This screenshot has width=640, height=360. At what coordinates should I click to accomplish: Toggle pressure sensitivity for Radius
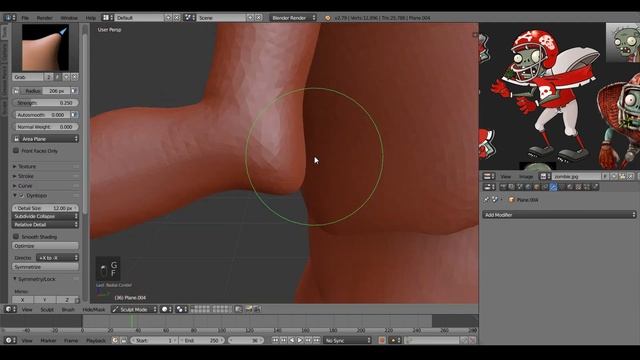click(74, 91)
